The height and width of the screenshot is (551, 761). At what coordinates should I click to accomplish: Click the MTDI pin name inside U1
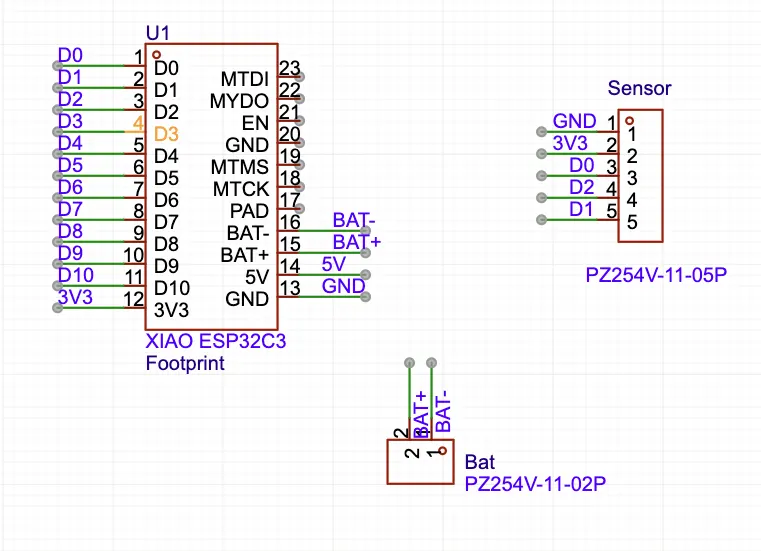[245, 79]
